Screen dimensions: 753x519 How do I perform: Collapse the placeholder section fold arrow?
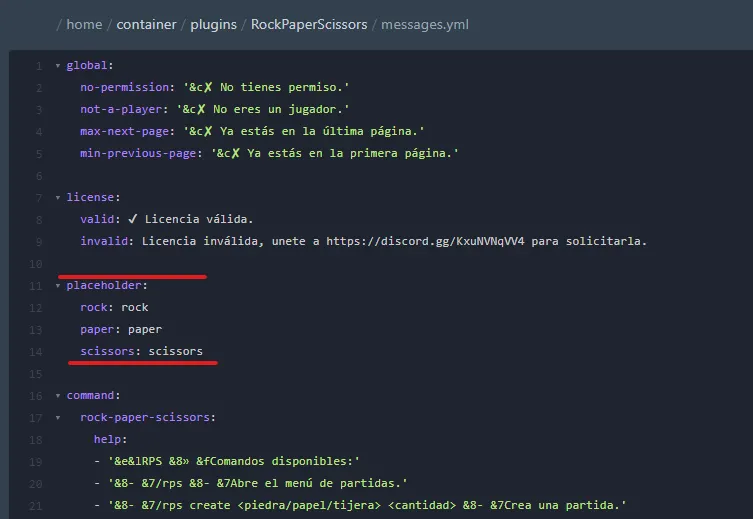tap(58, 285)
